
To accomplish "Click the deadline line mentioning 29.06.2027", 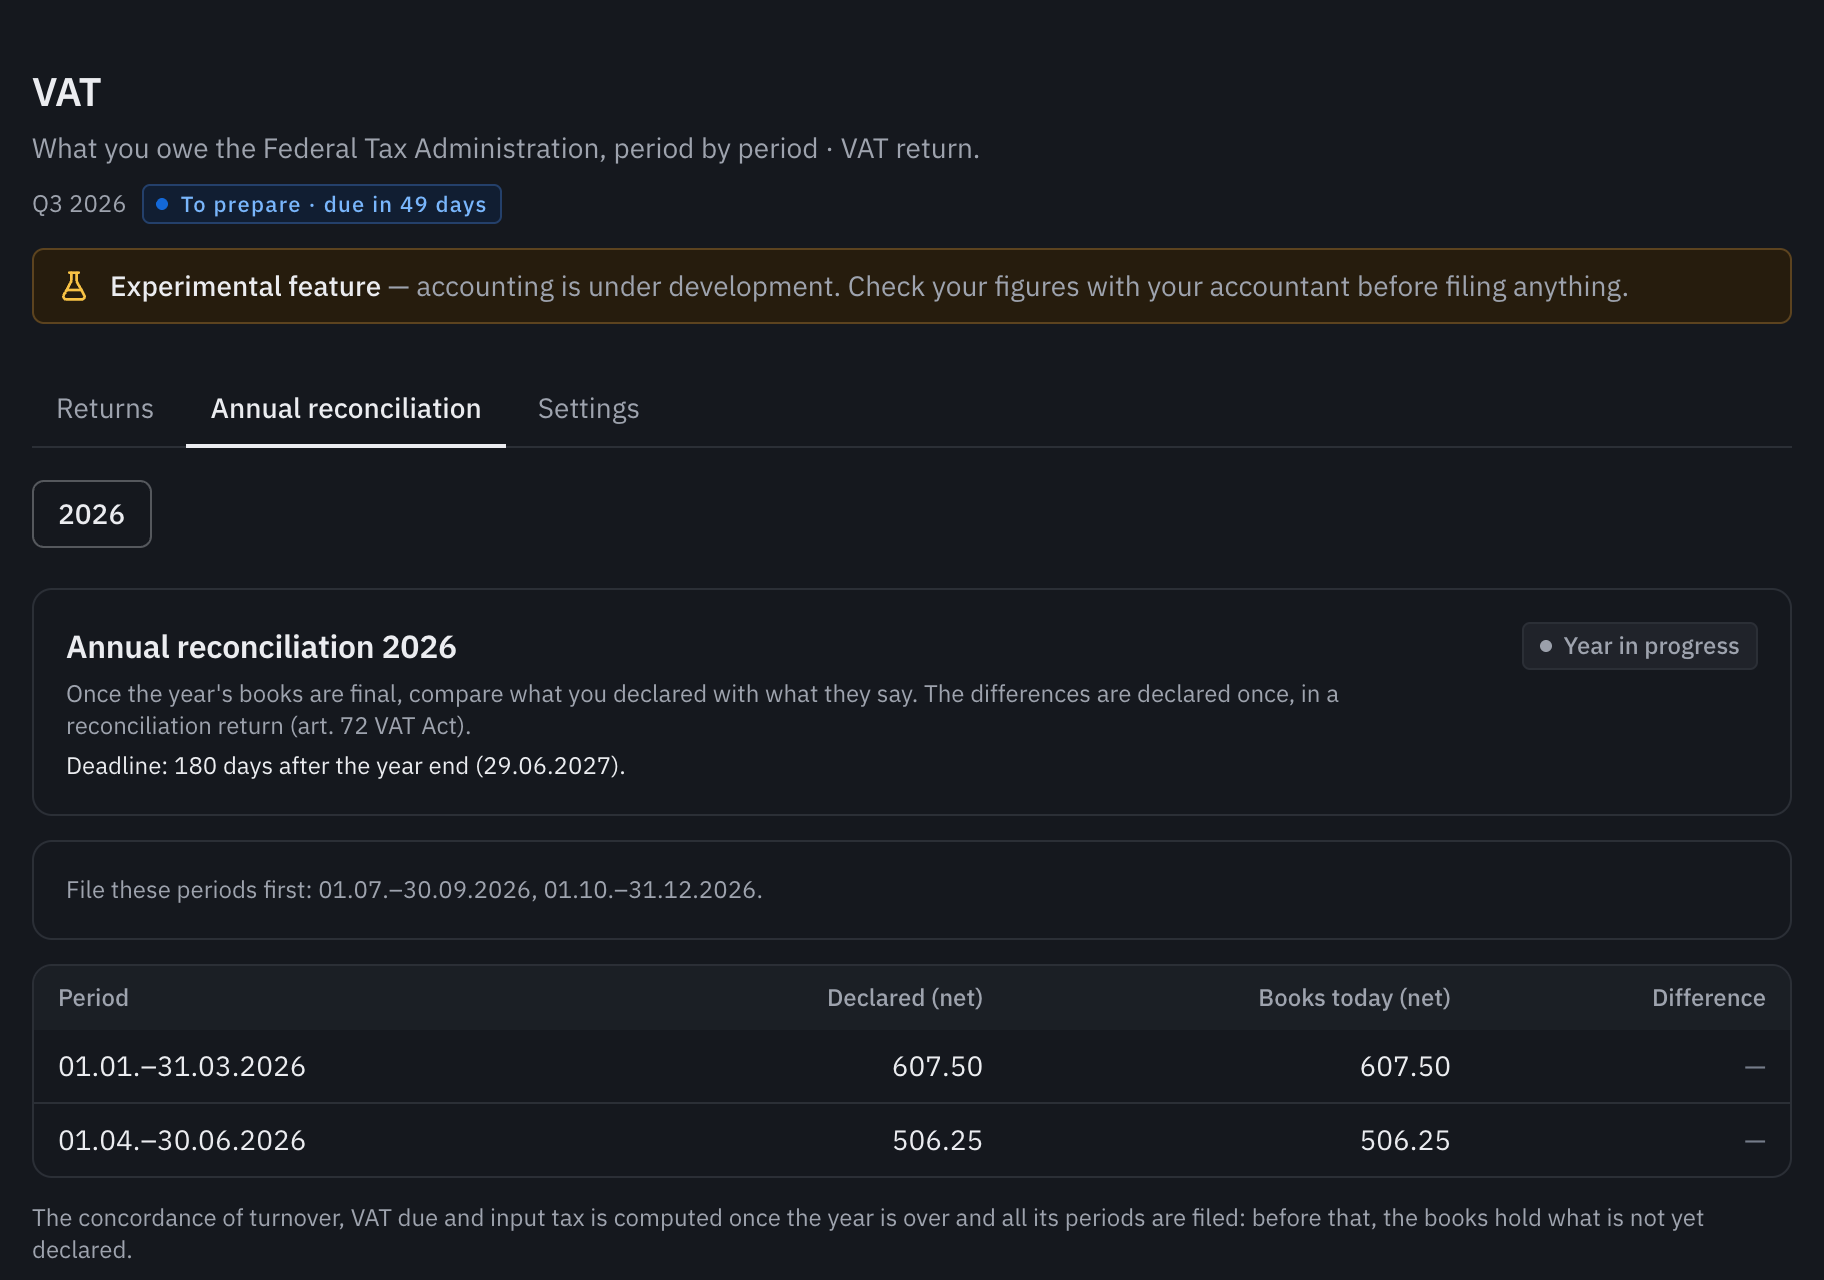I will coord(346,766).
